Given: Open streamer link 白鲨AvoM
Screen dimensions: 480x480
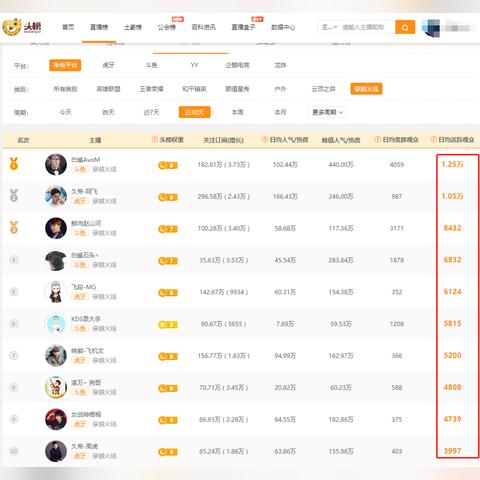Looking at the screenshot, I should [86, 160].
